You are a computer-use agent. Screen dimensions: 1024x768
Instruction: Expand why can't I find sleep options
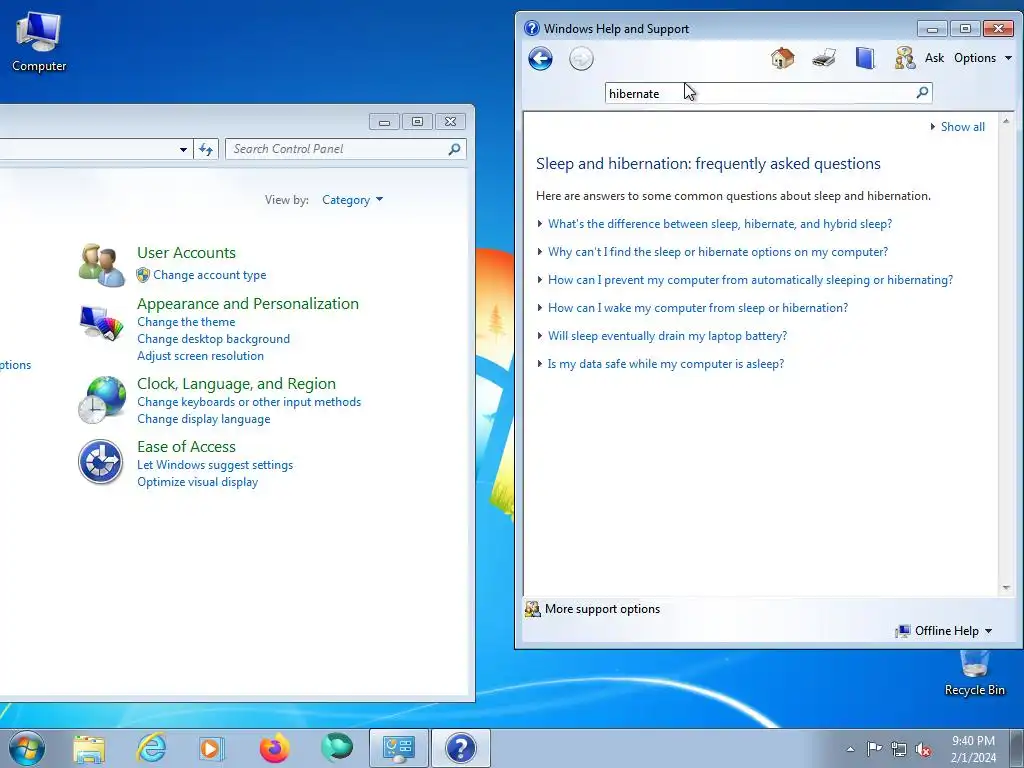[x=718, y=252]
